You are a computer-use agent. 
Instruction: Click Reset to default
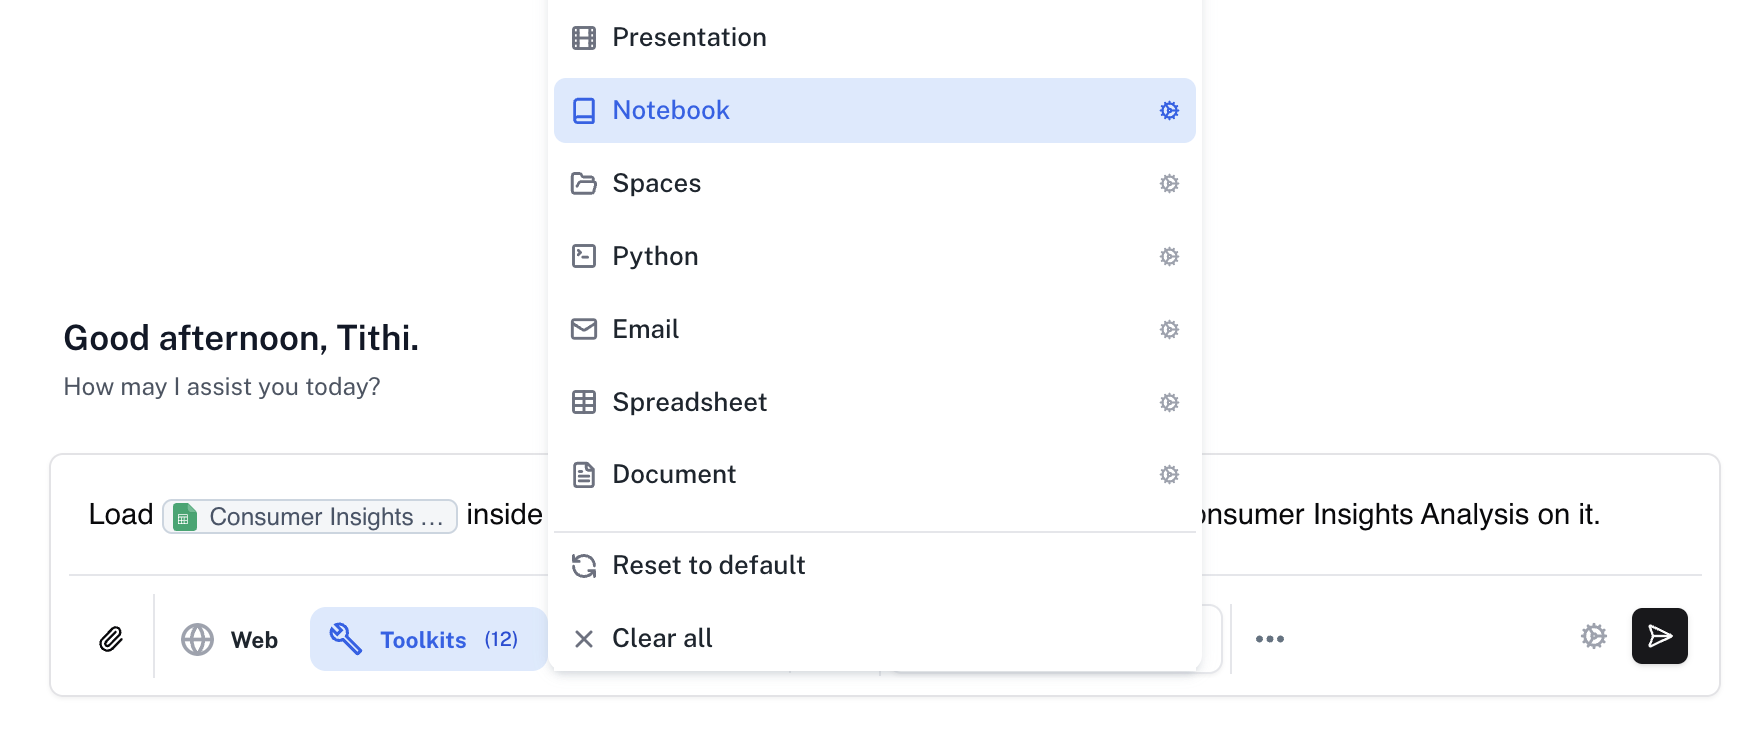click(x=708, y=566)
